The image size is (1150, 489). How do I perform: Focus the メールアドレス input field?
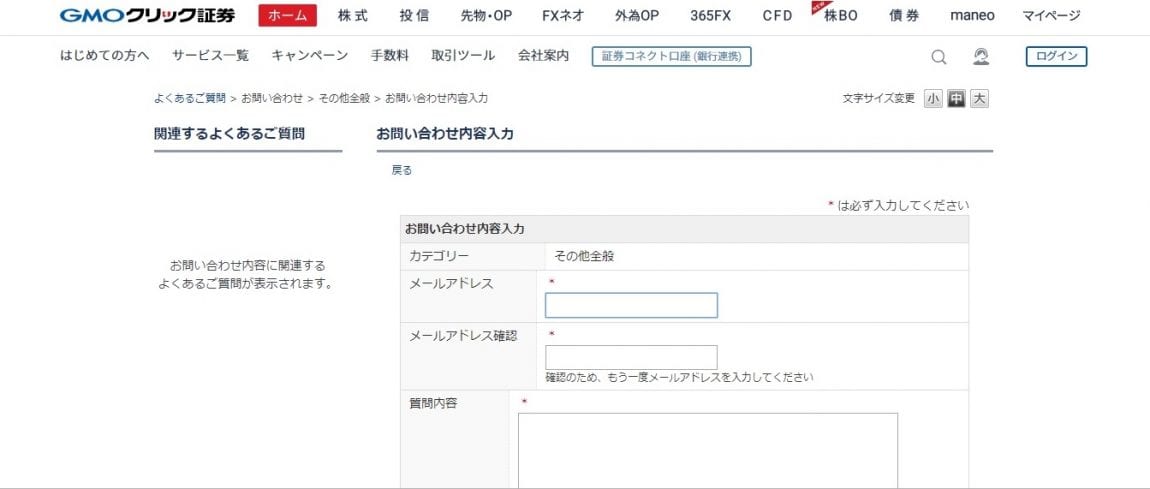631,305
